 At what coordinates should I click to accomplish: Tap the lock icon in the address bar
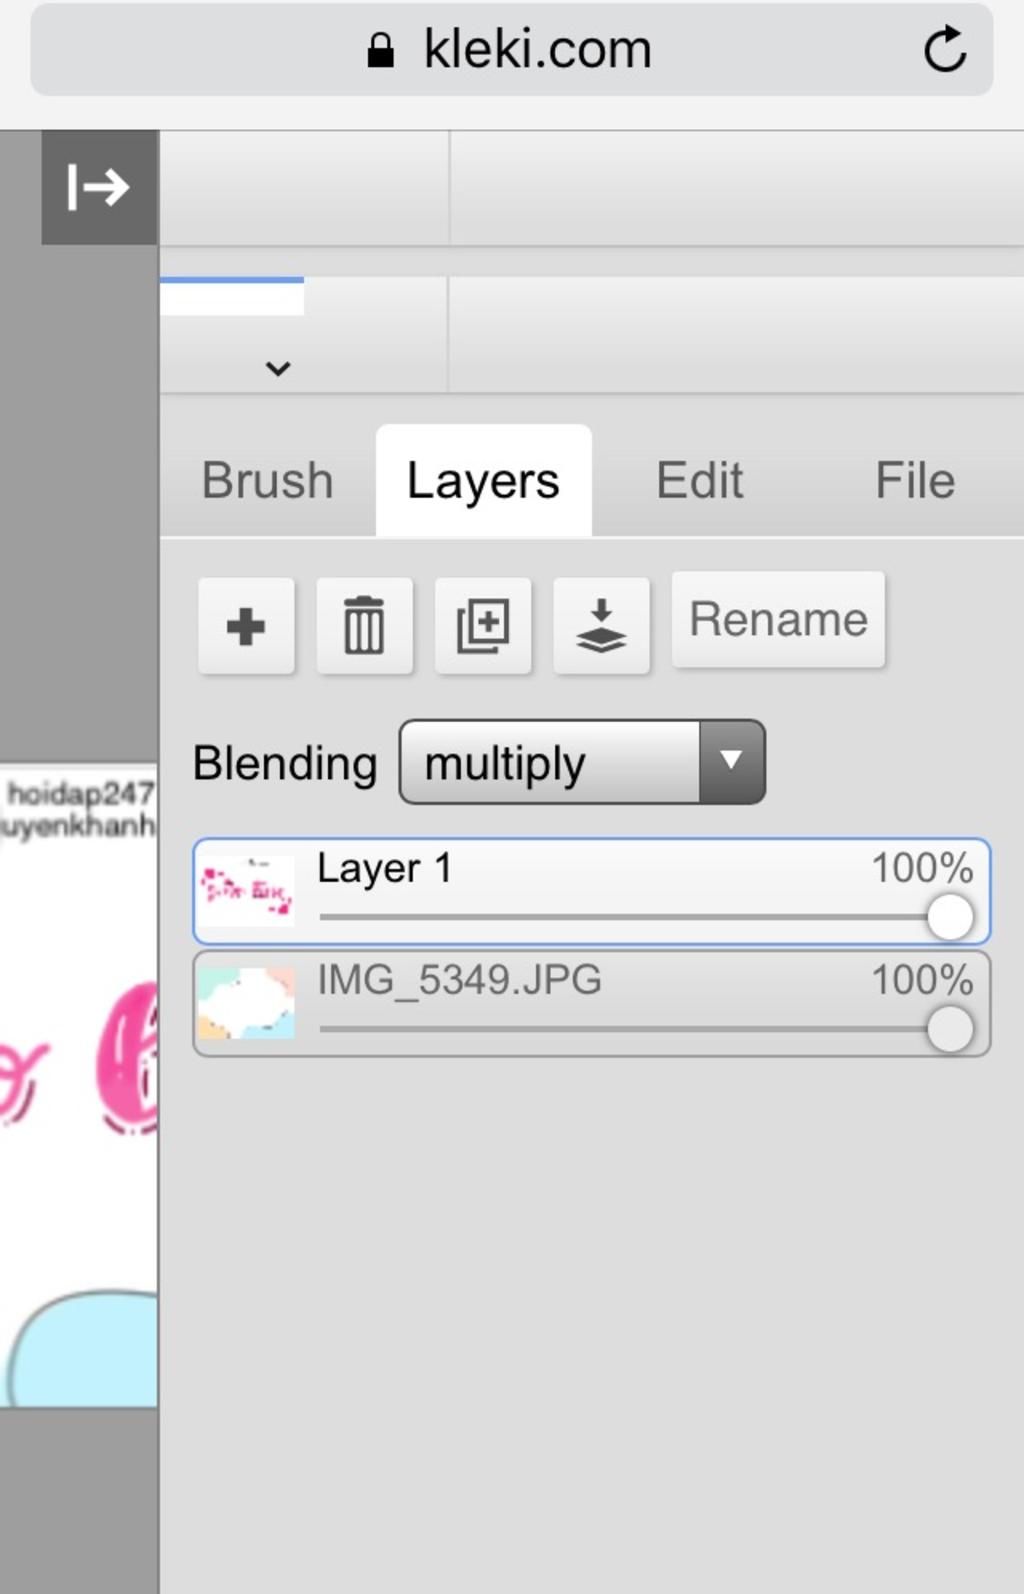pyautogui.click(x=380, y=50)
